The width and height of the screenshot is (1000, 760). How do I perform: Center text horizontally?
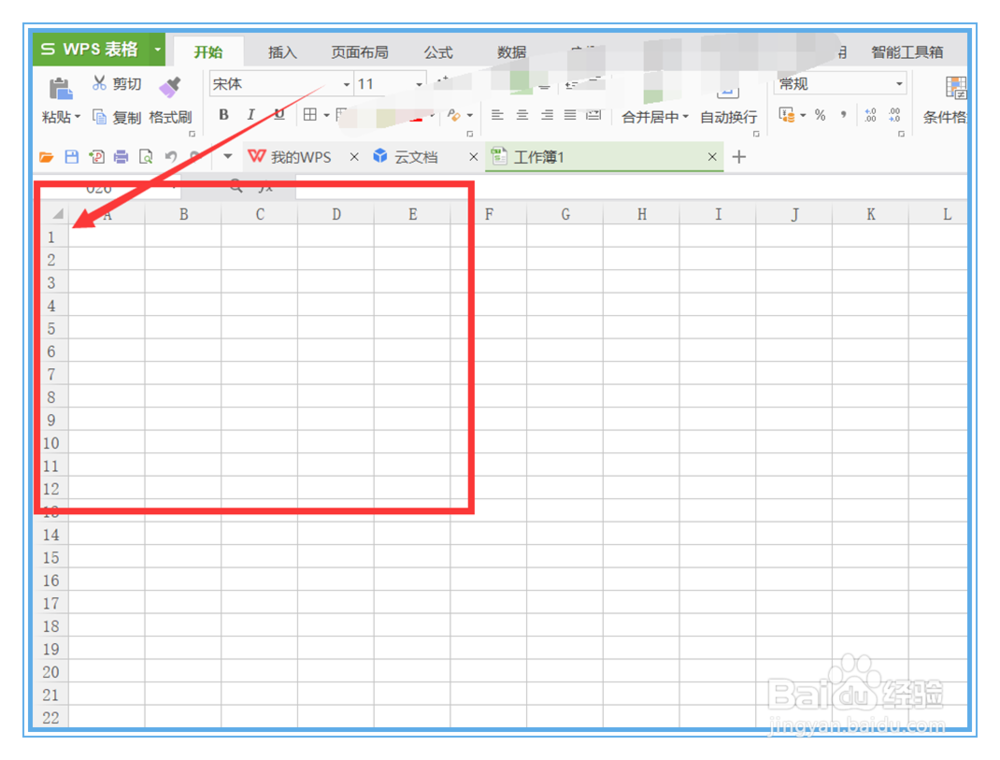point(522,115)
